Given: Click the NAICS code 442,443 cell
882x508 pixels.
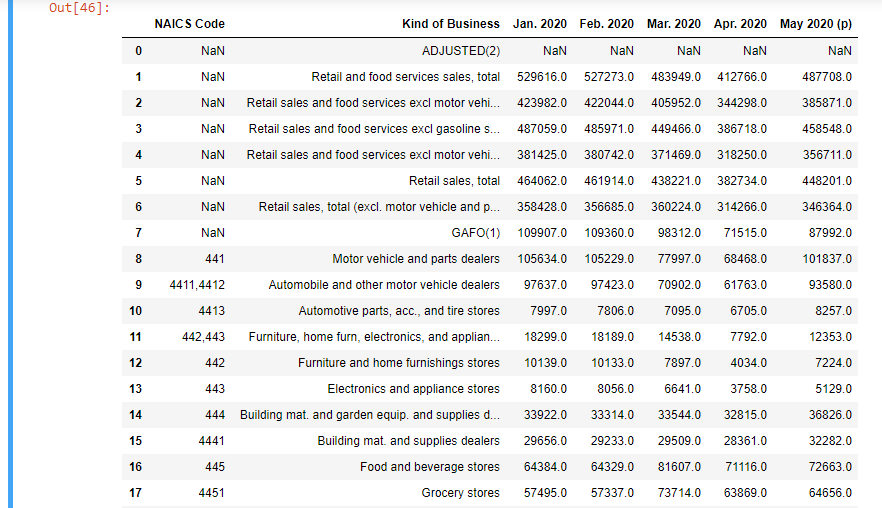Looking at the screenshot, I should point(203,336).
